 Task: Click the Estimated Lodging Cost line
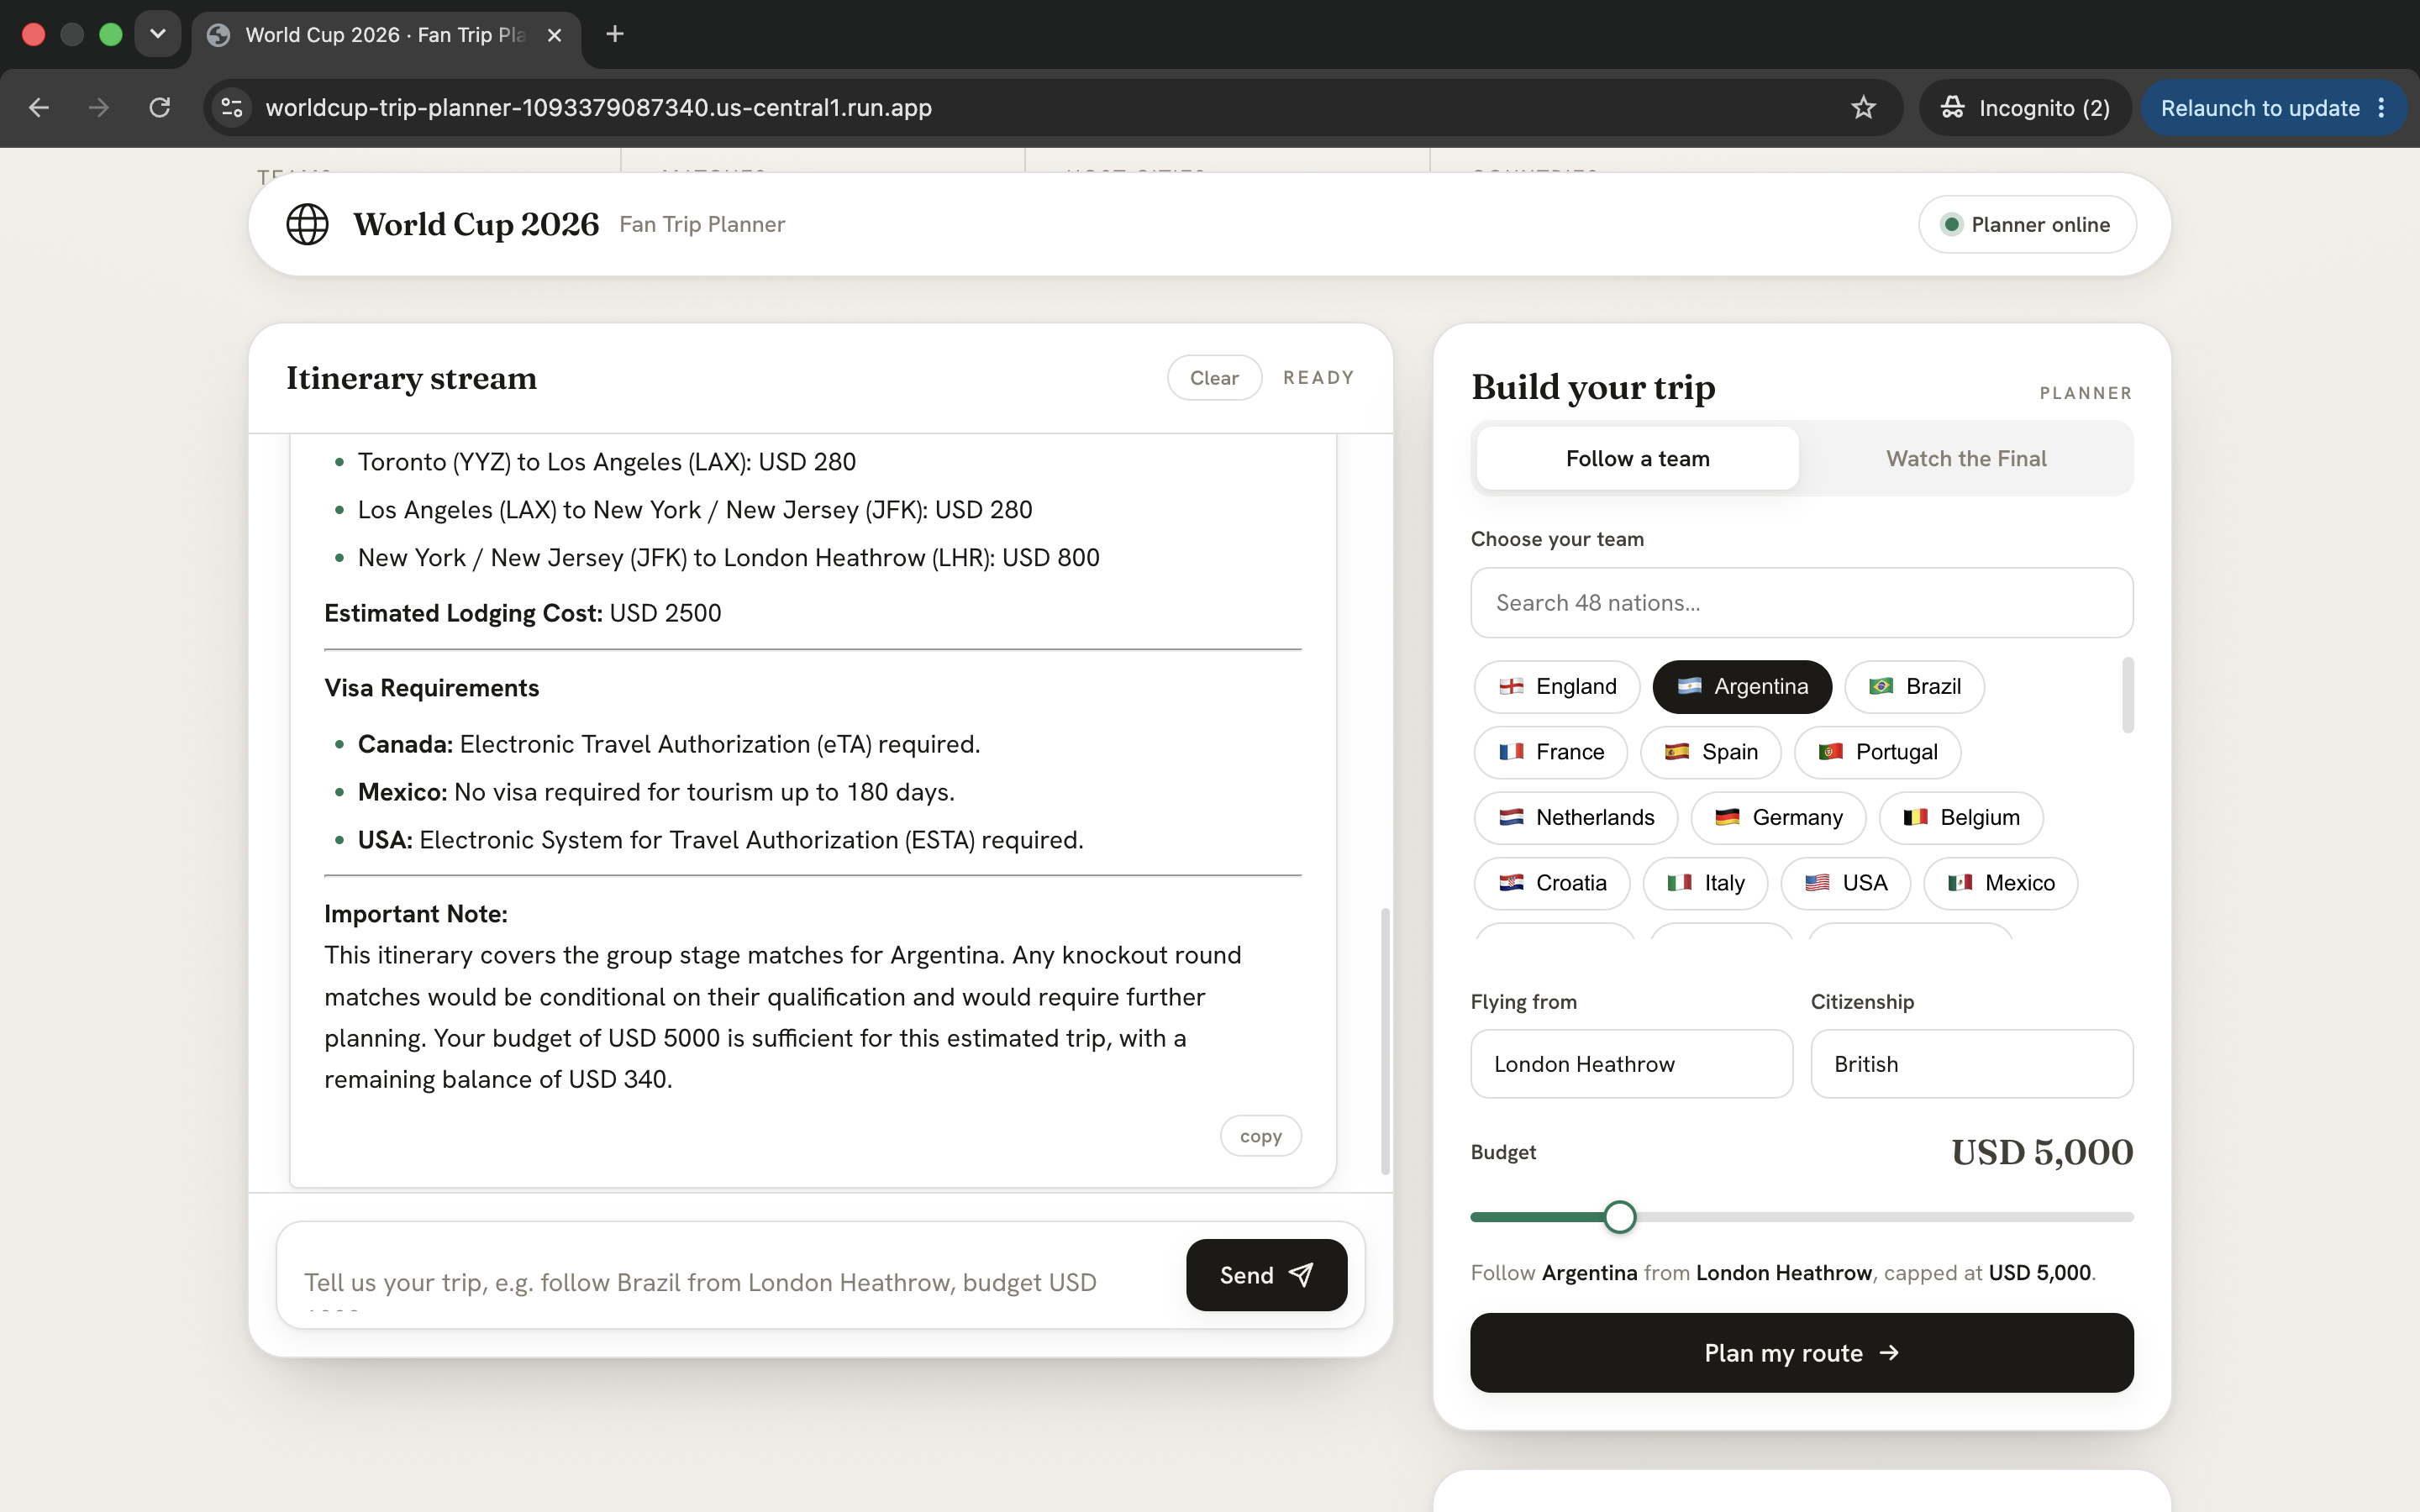pyautogui.click(x=522, y=613)
